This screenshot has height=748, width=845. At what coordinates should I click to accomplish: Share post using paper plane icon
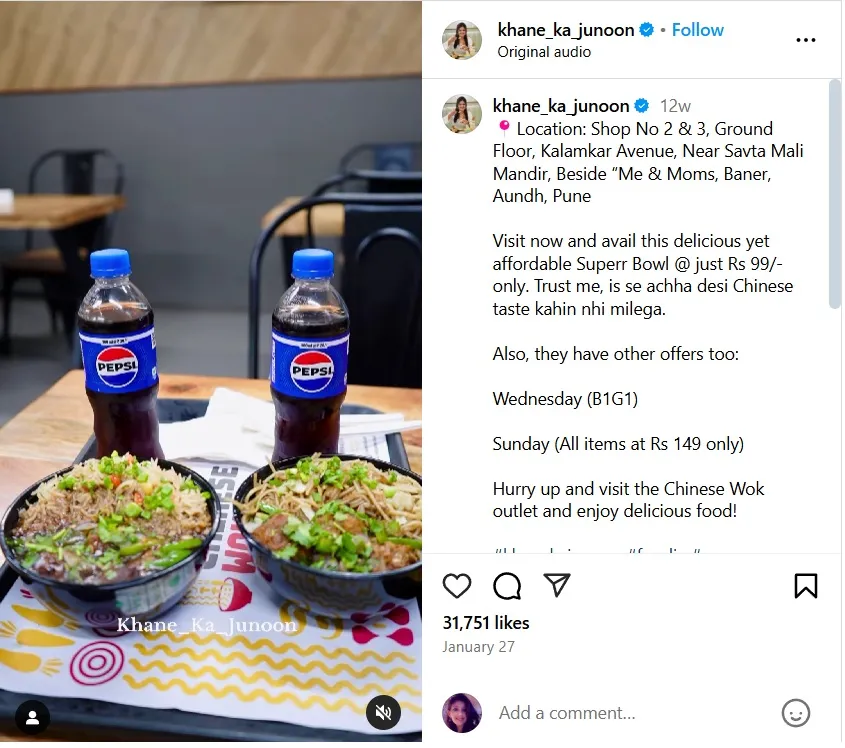coord(558,586)
